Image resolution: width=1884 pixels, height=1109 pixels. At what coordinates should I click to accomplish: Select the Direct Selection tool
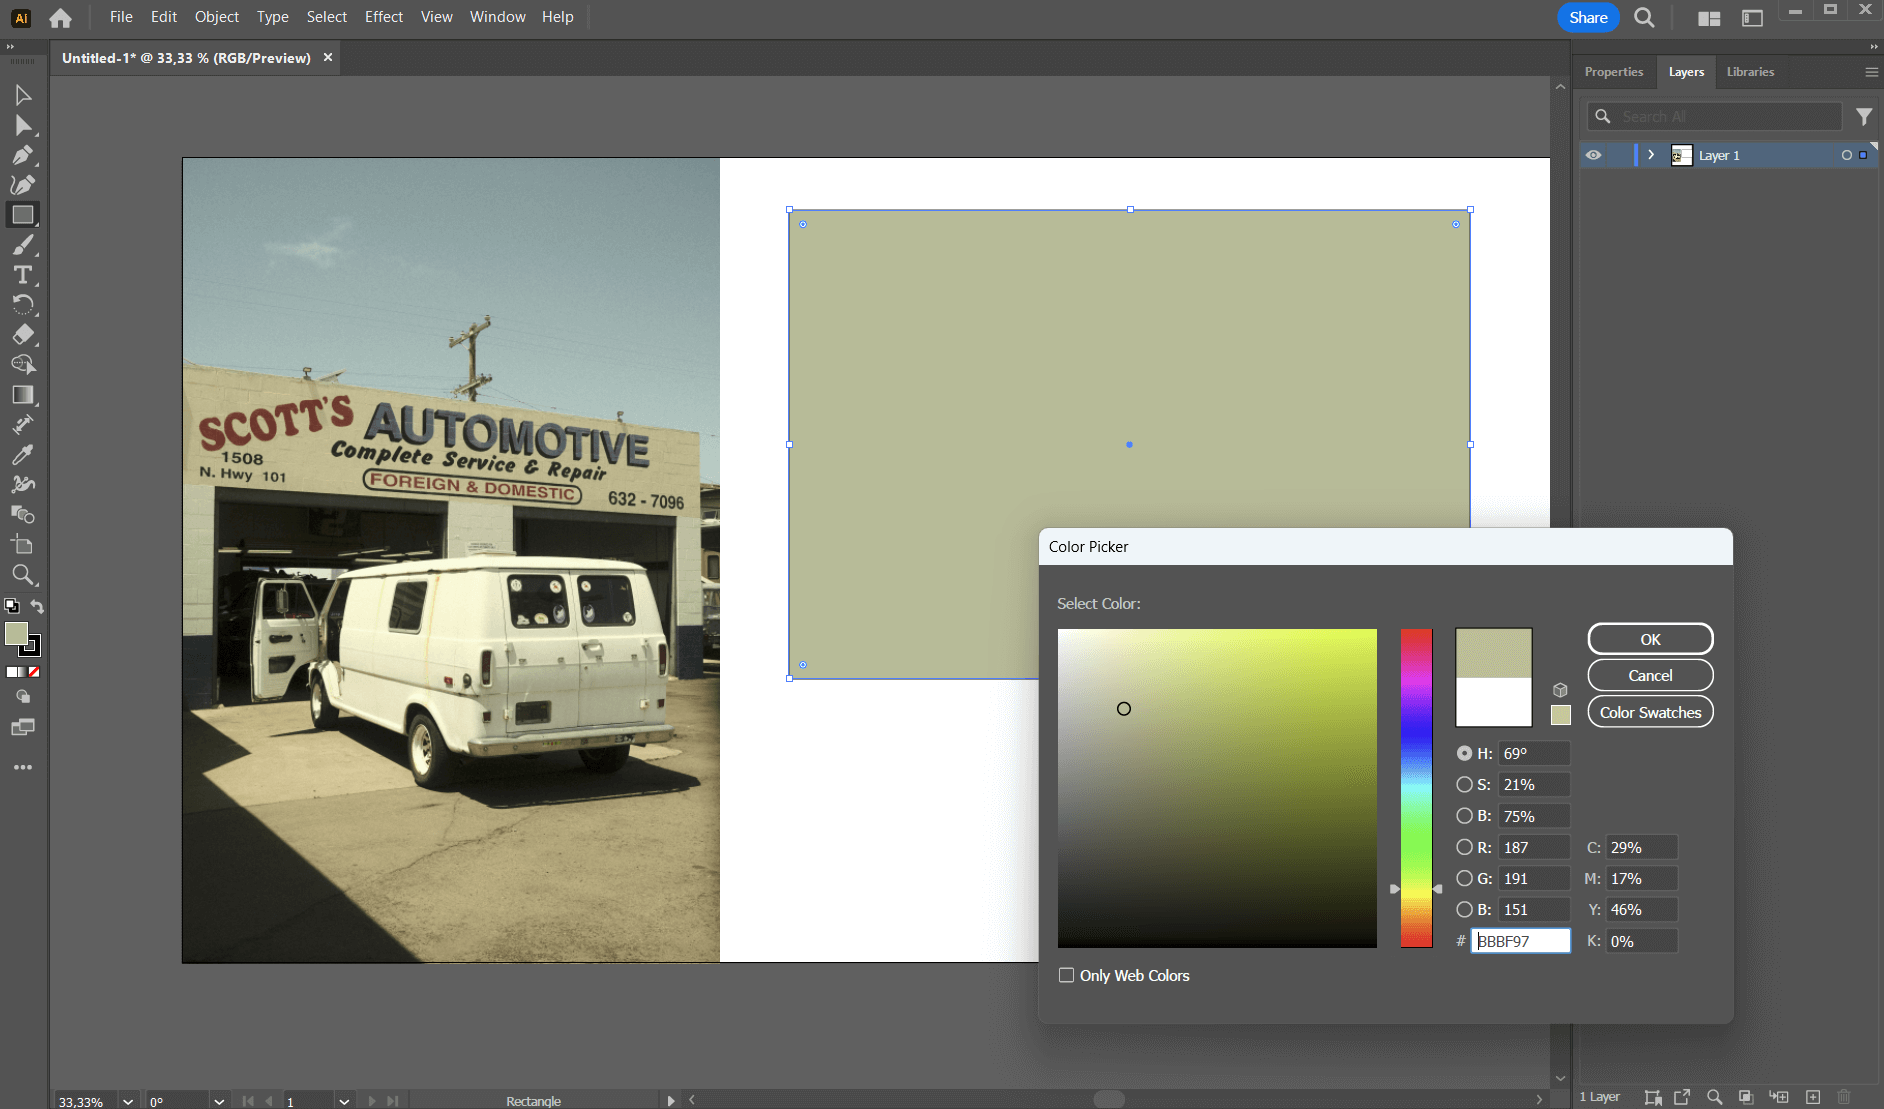pyautogui.click(x=23, y=125)
